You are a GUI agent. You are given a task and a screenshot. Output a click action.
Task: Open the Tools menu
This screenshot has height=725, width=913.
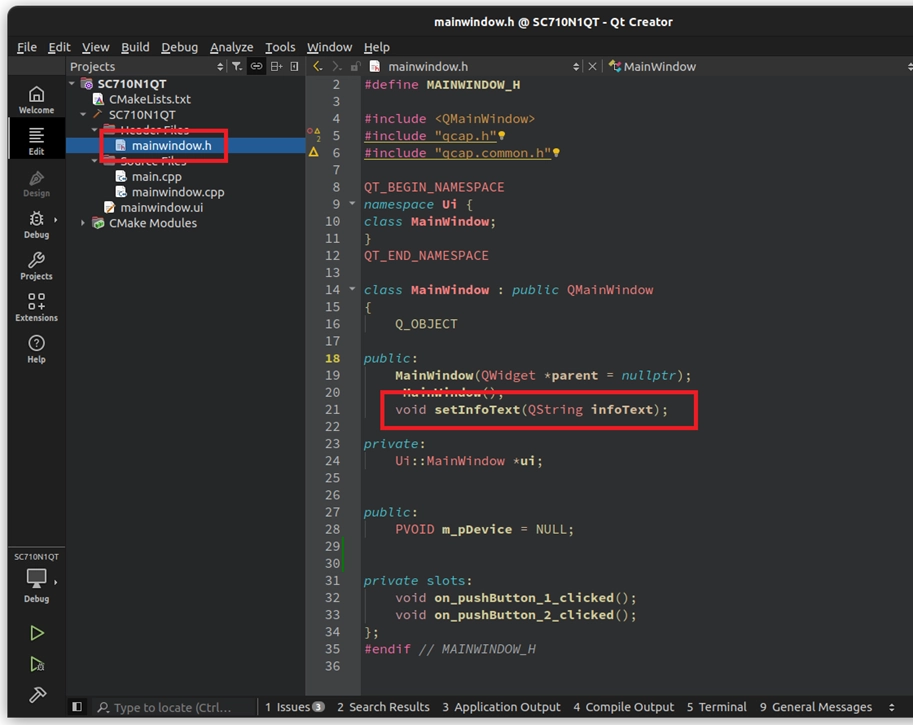(x=280, y=47)
